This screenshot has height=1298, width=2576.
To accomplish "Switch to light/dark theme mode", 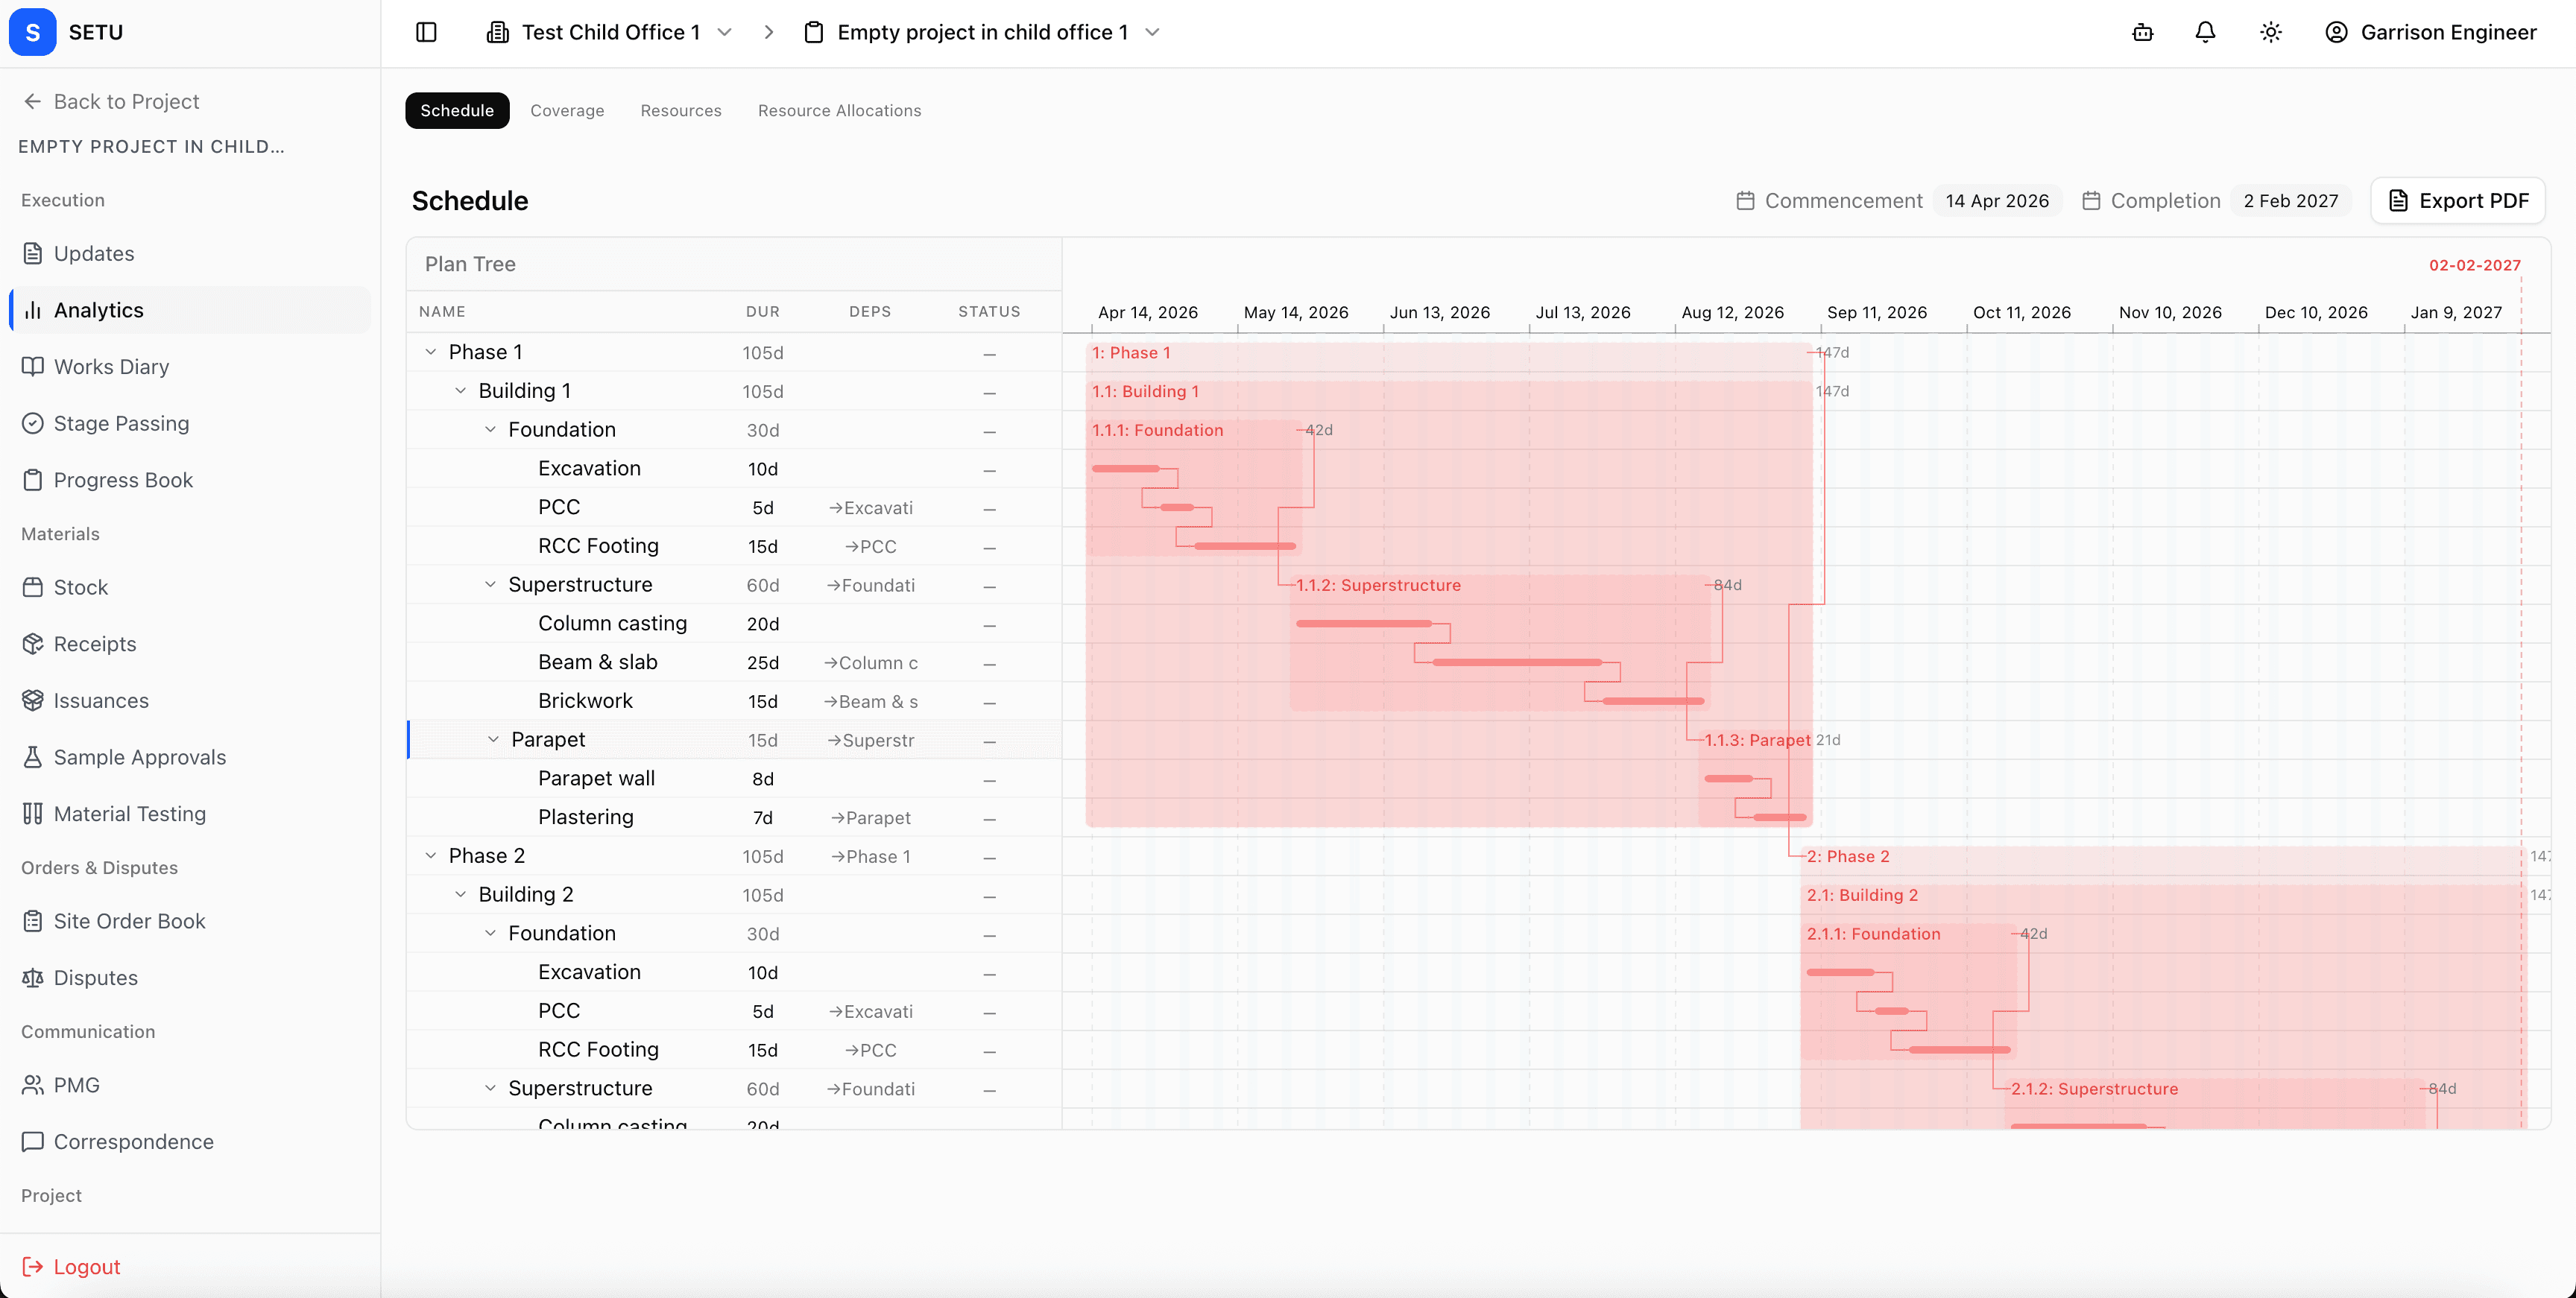I will tap(2270, 32).
